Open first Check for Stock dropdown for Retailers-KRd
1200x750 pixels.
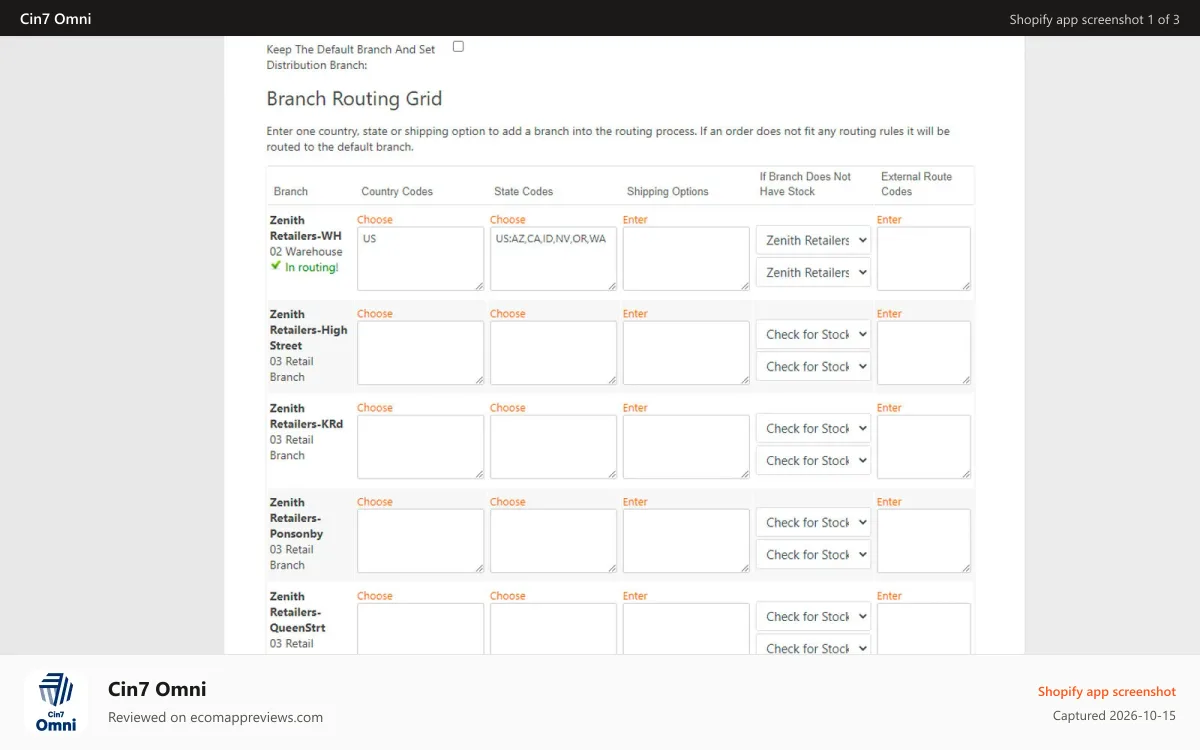(813, 428)
